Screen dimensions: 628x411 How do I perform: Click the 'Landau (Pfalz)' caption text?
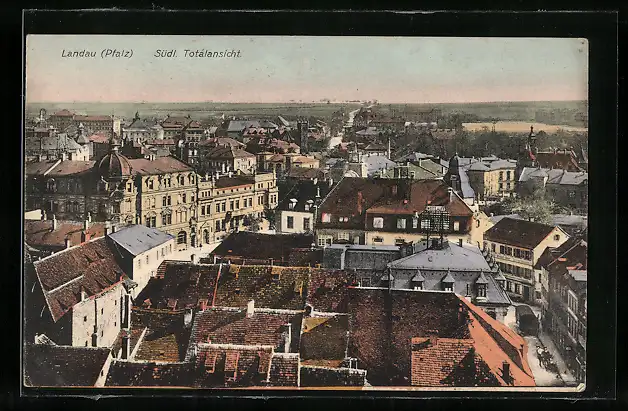click(x=97, y=54)
